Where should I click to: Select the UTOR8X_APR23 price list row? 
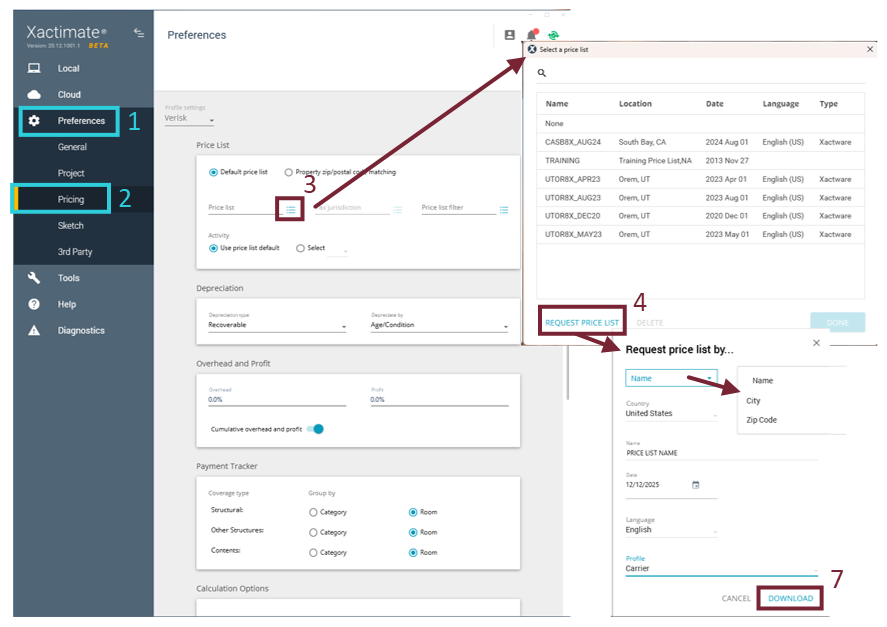point(700,179)
